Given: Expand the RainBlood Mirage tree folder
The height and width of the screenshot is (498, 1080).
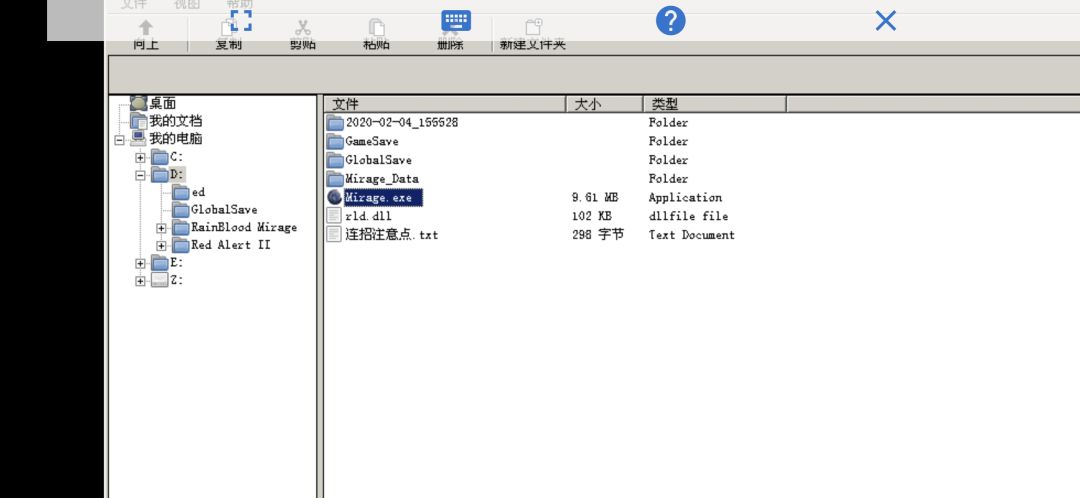Looking at the screenshot, I should (161, 228).
